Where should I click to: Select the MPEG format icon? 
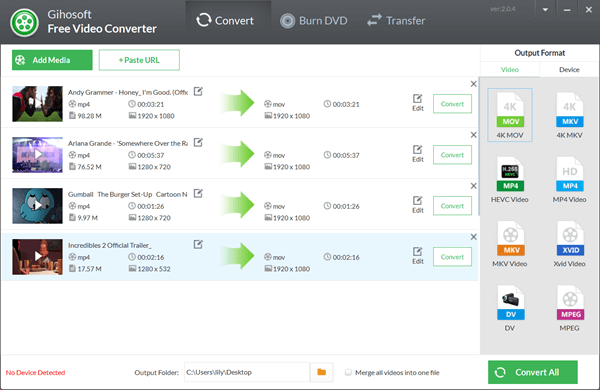pyautogui.click(x=569, y=303)
